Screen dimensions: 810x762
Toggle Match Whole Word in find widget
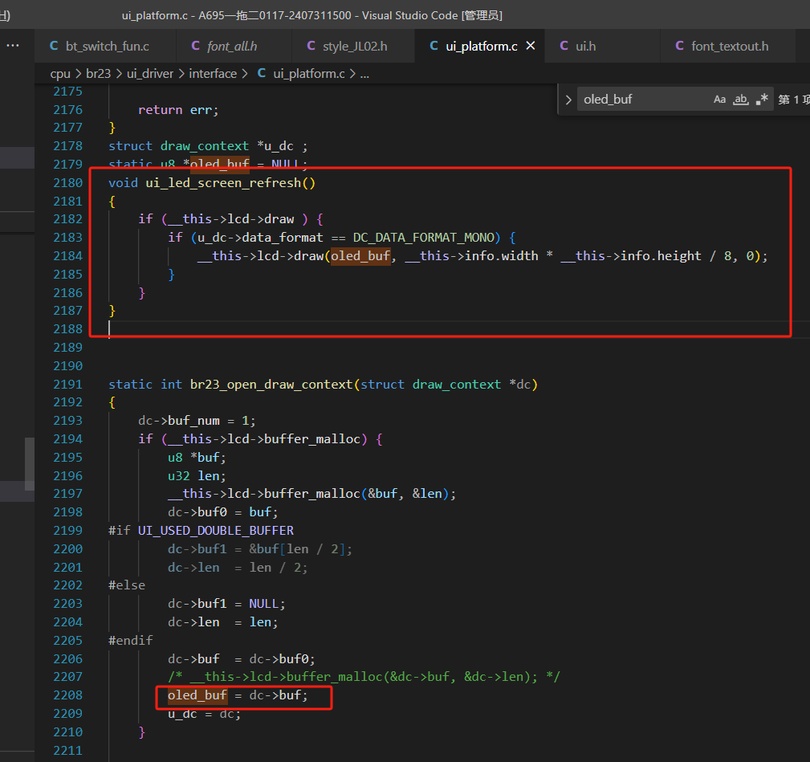(x=741, y=99)
